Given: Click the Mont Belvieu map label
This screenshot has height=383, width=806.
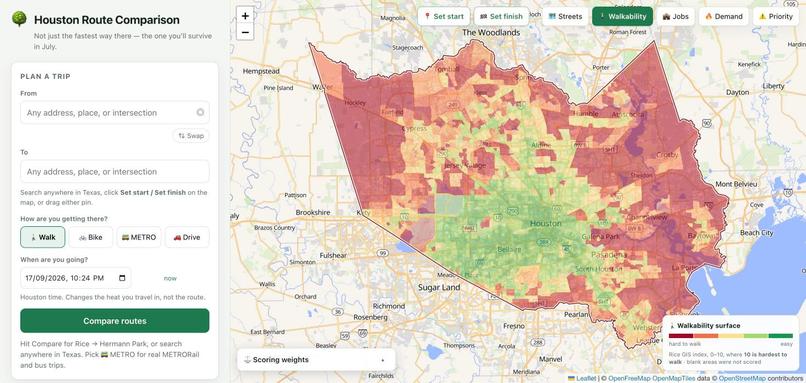Looking at the screenshot, I should 737,184.
